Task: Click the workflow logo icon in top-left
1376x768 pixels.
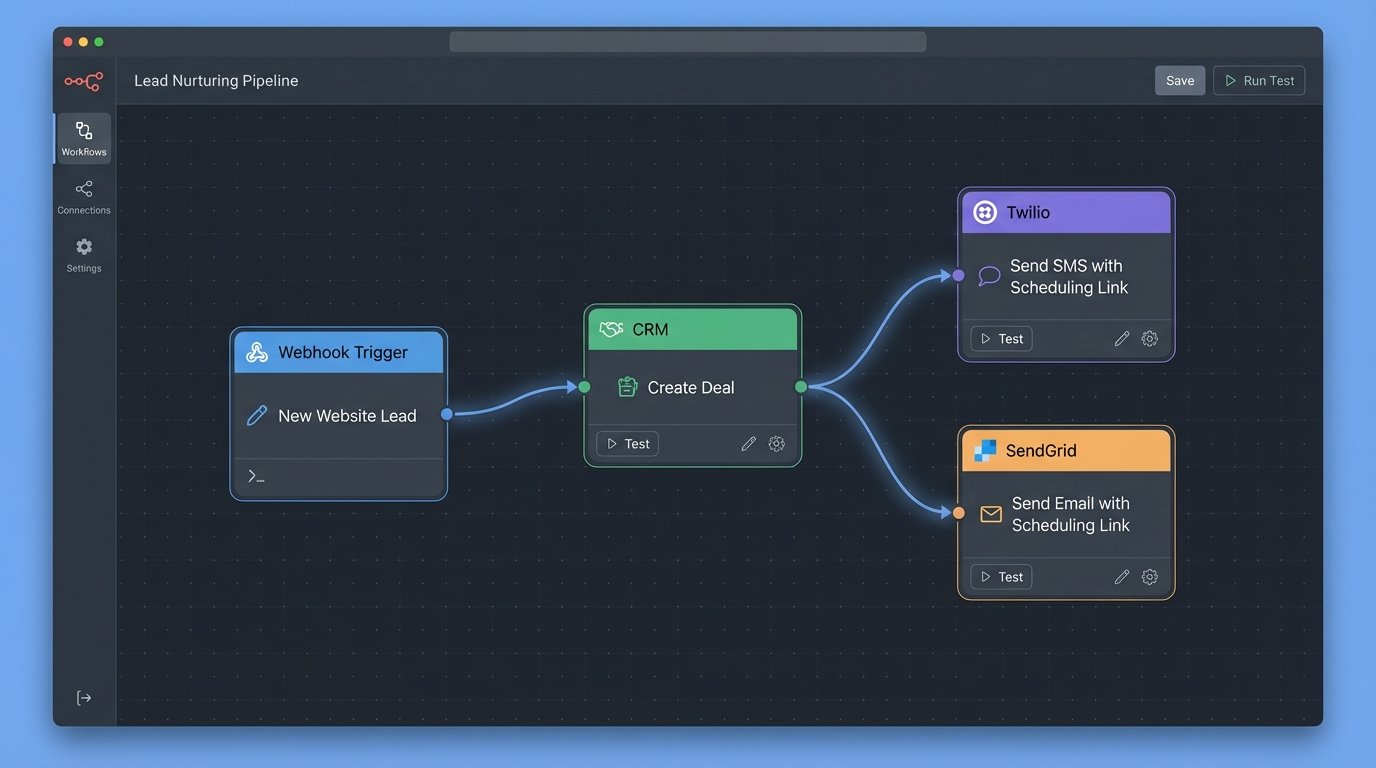Action: (x=84, y=81)
